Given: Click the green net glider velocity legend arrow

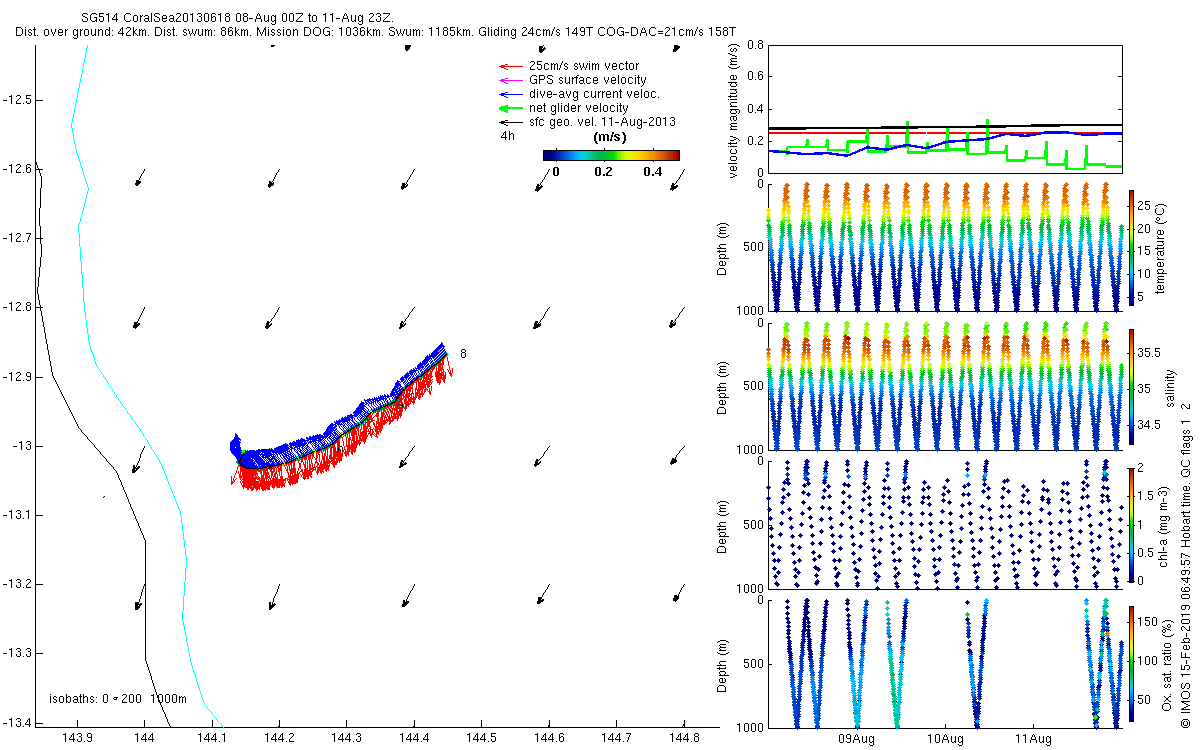Looking at the screenshot, I should pyautogui.click(x=511, y=108).
